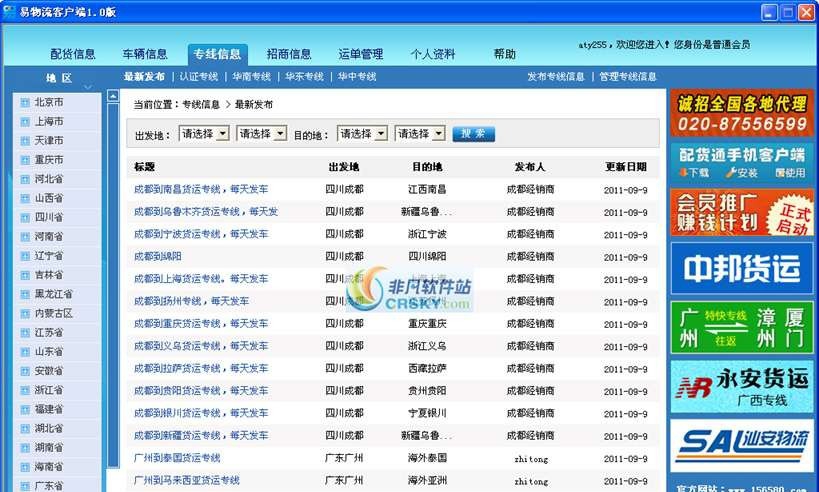Select 华中专线 sub-tab
The height and width of the screenshot is (492, 819).
357,76
